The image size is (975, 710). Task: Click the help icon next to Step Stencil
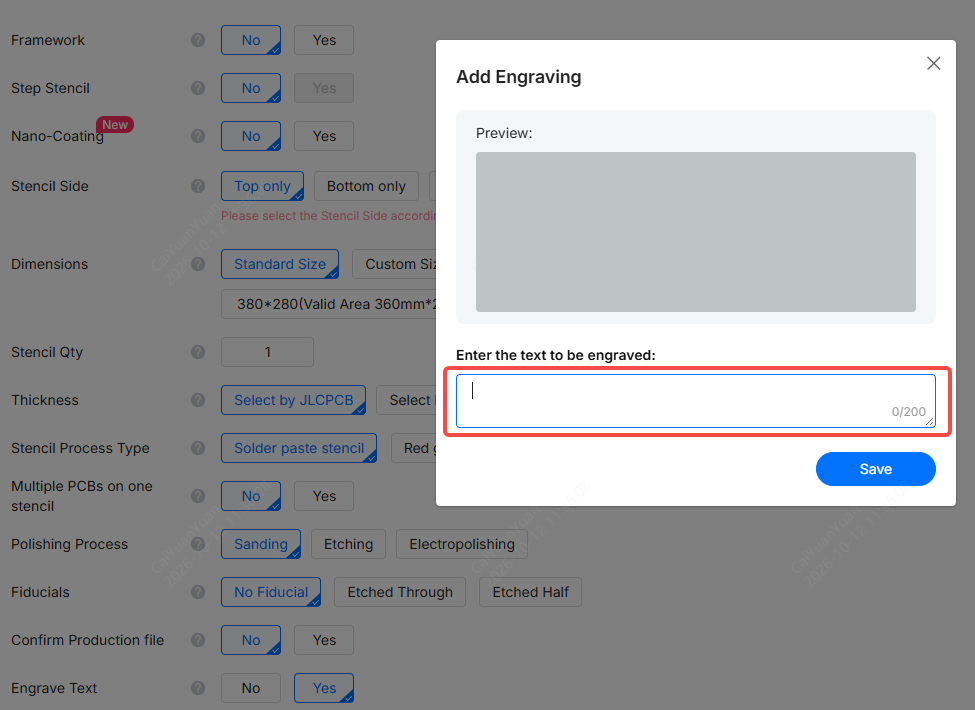coord(198,88)
